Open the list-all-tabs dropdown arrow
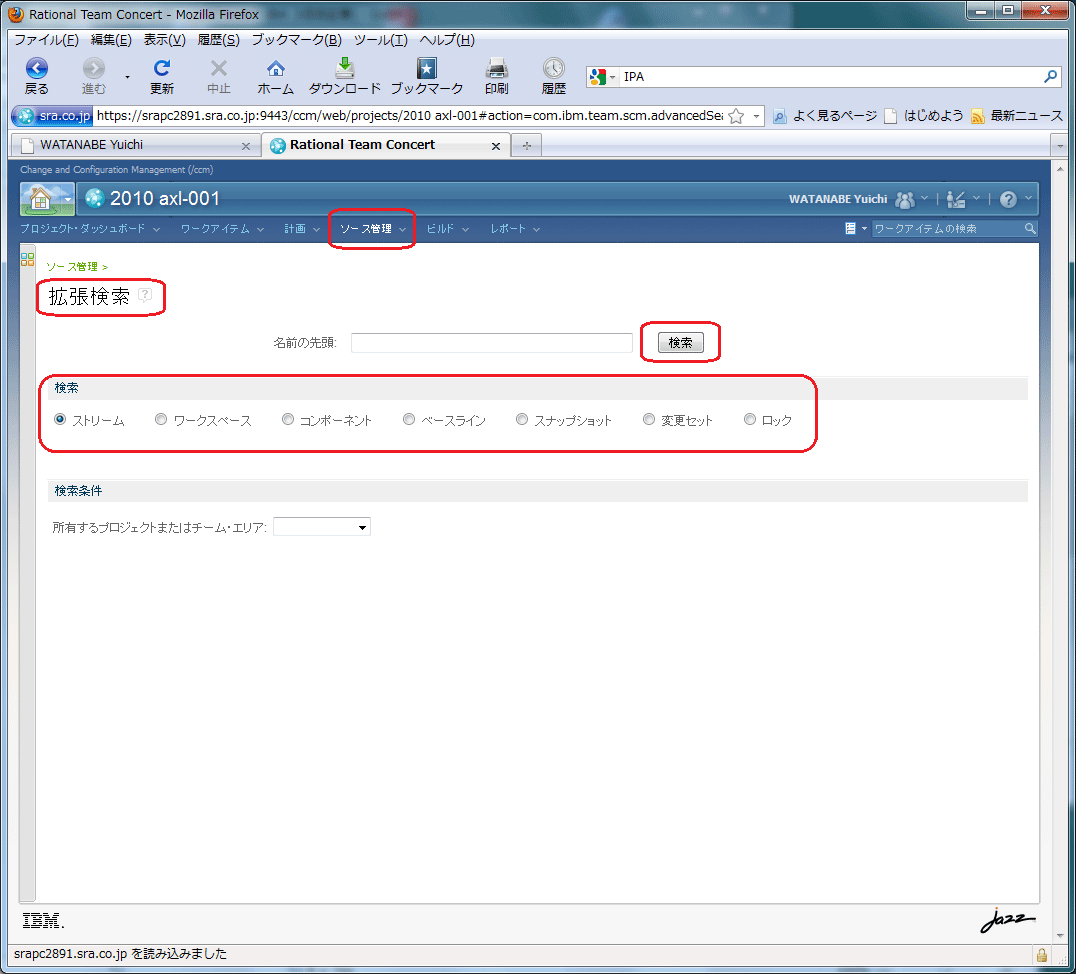This screenshot has height=974, width=1076. pos(1060,146)
